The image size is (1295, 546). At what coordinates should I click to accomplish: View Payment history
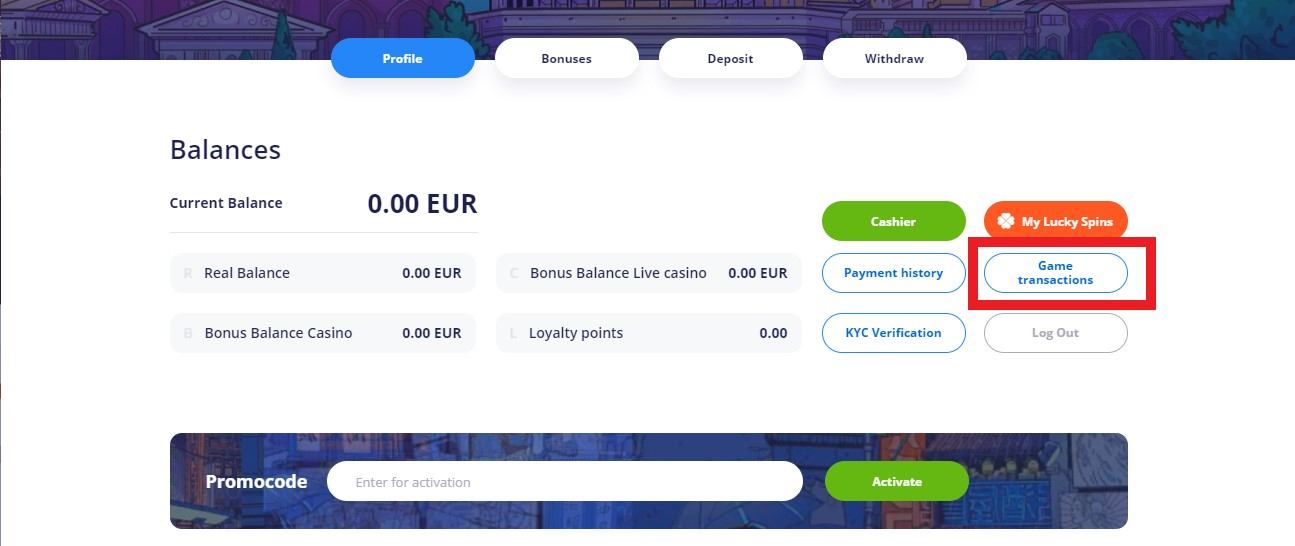893,273
